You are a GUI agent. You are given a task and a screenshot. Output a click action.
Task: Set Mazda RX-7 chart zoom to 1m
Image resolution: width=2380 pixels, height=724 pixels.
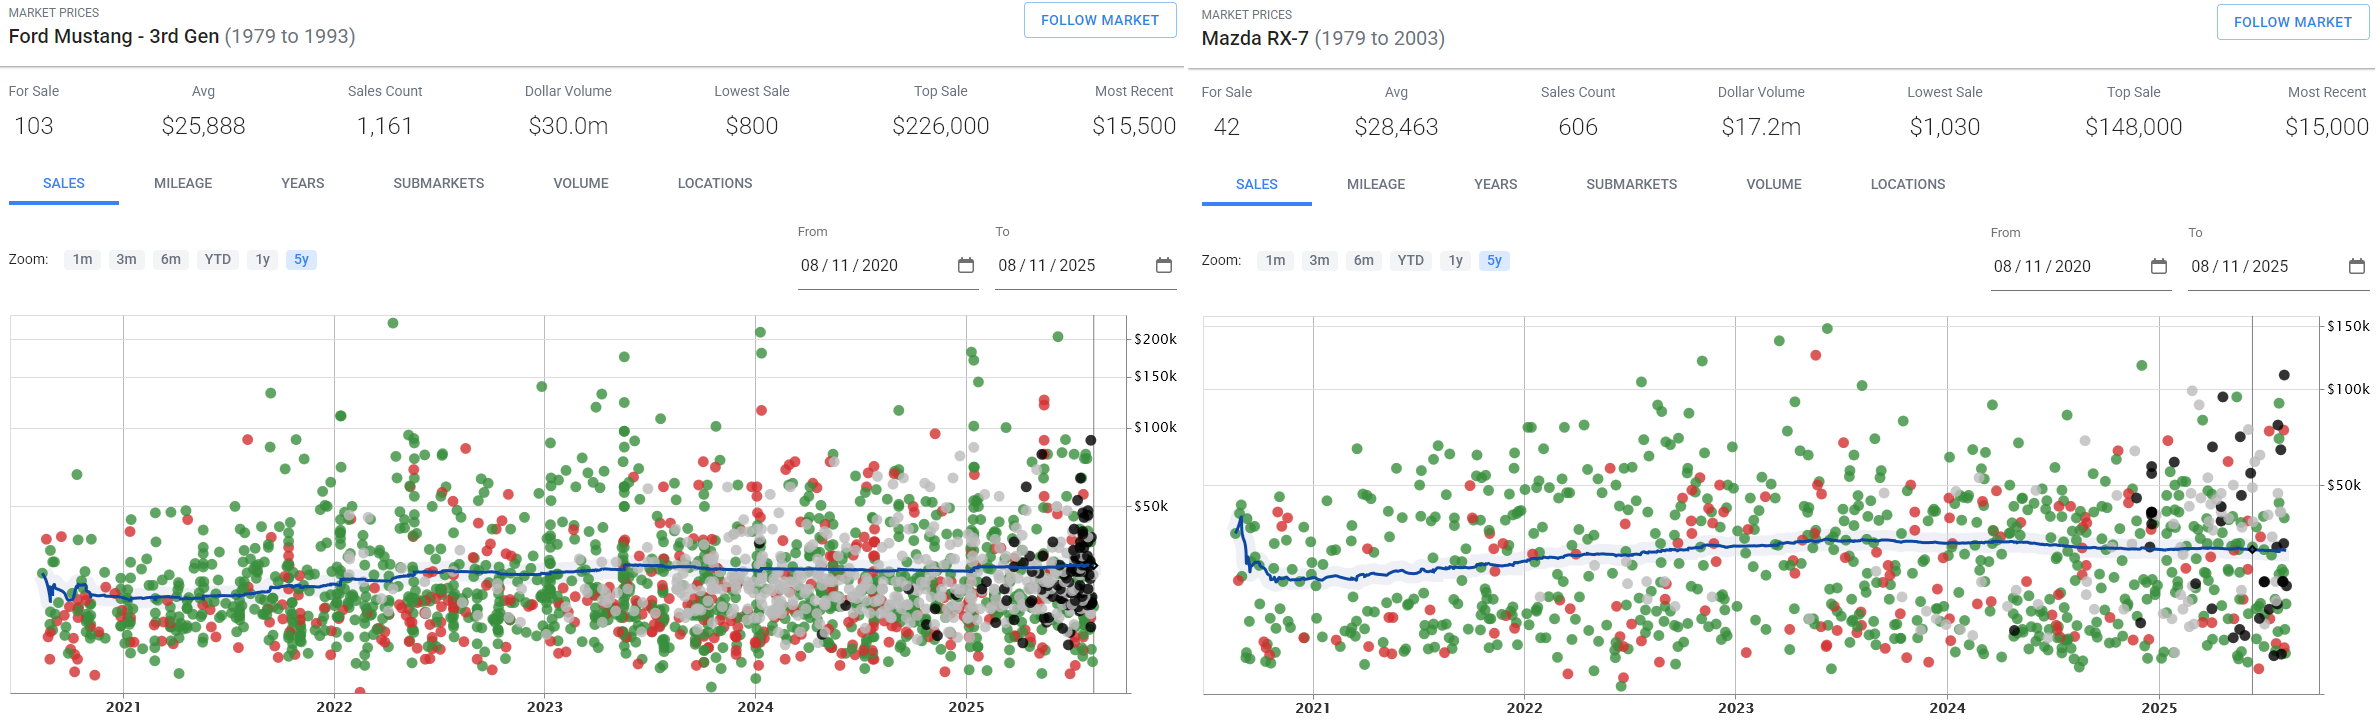pyautogui.click(x=1276, y=261)
